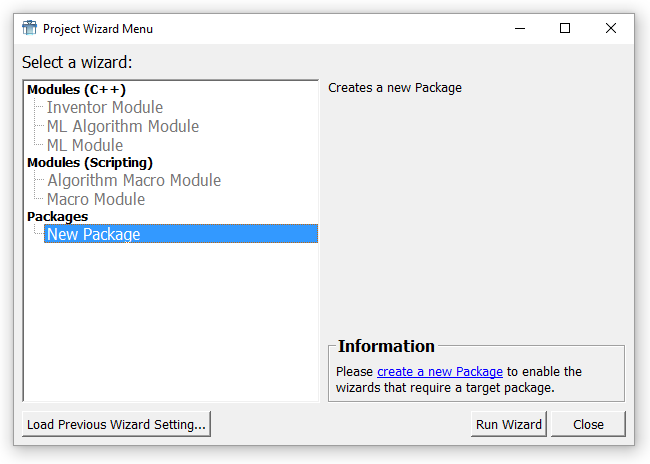Viewport: 650px width, 464px height.
Task: Maximize the Project Wizard Menu window
Action: point(565,29)
